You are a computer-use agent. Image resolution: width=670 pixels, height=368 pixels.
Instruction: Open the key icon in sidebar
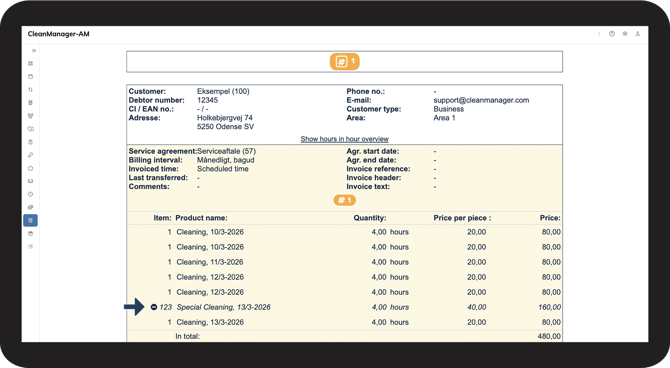point(30,155)
